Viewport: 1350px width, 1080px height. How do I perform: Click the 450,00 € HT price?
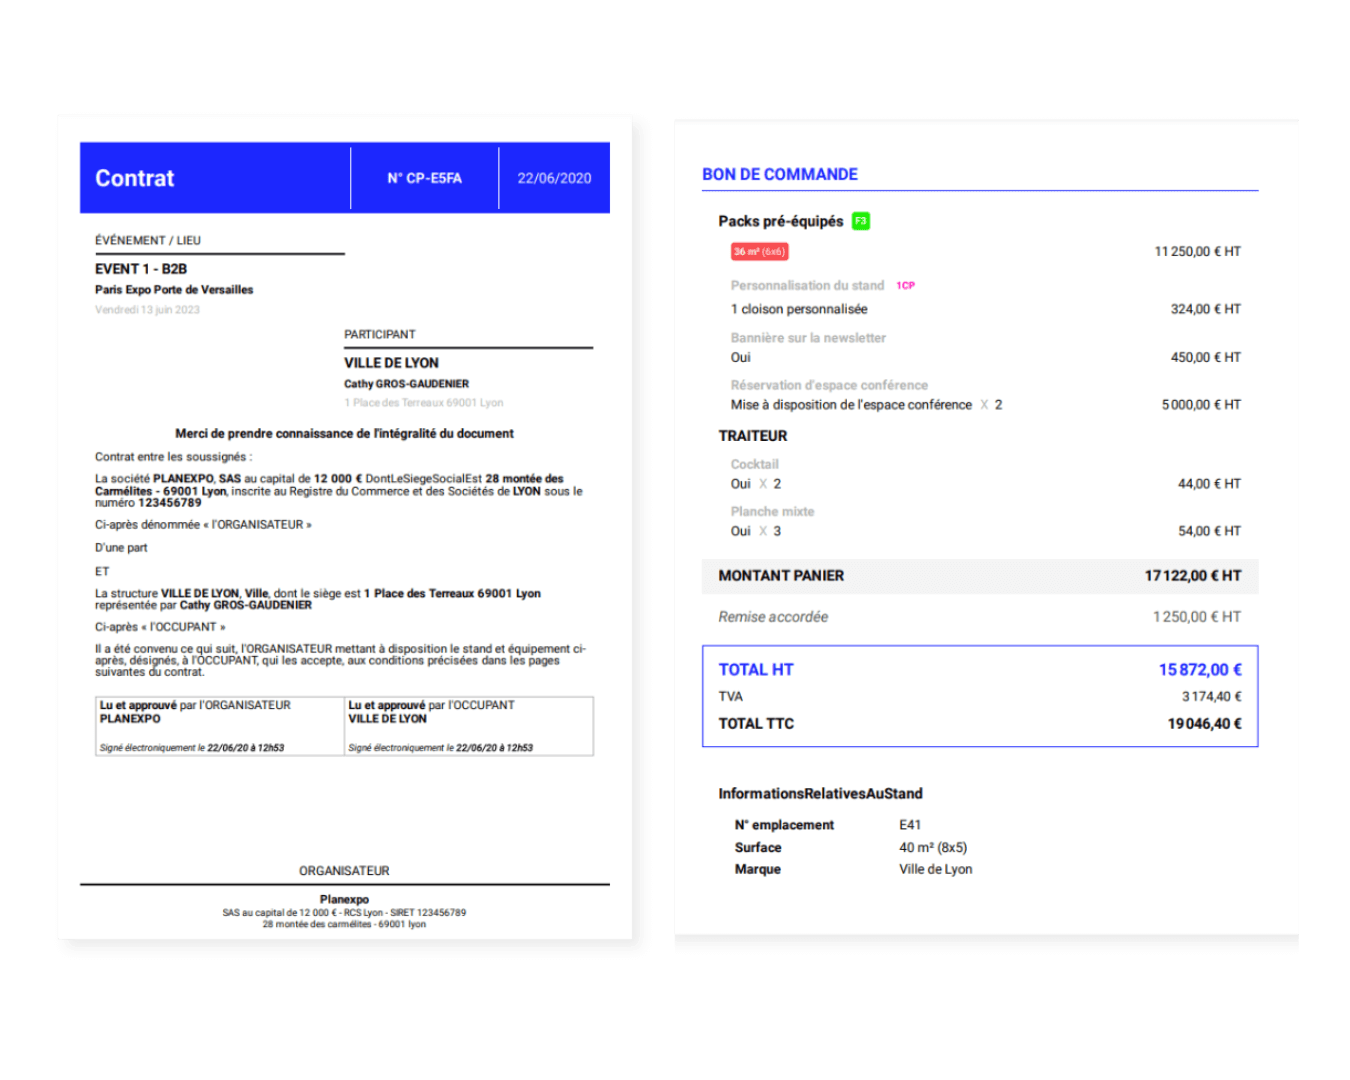coord(1205,357)
